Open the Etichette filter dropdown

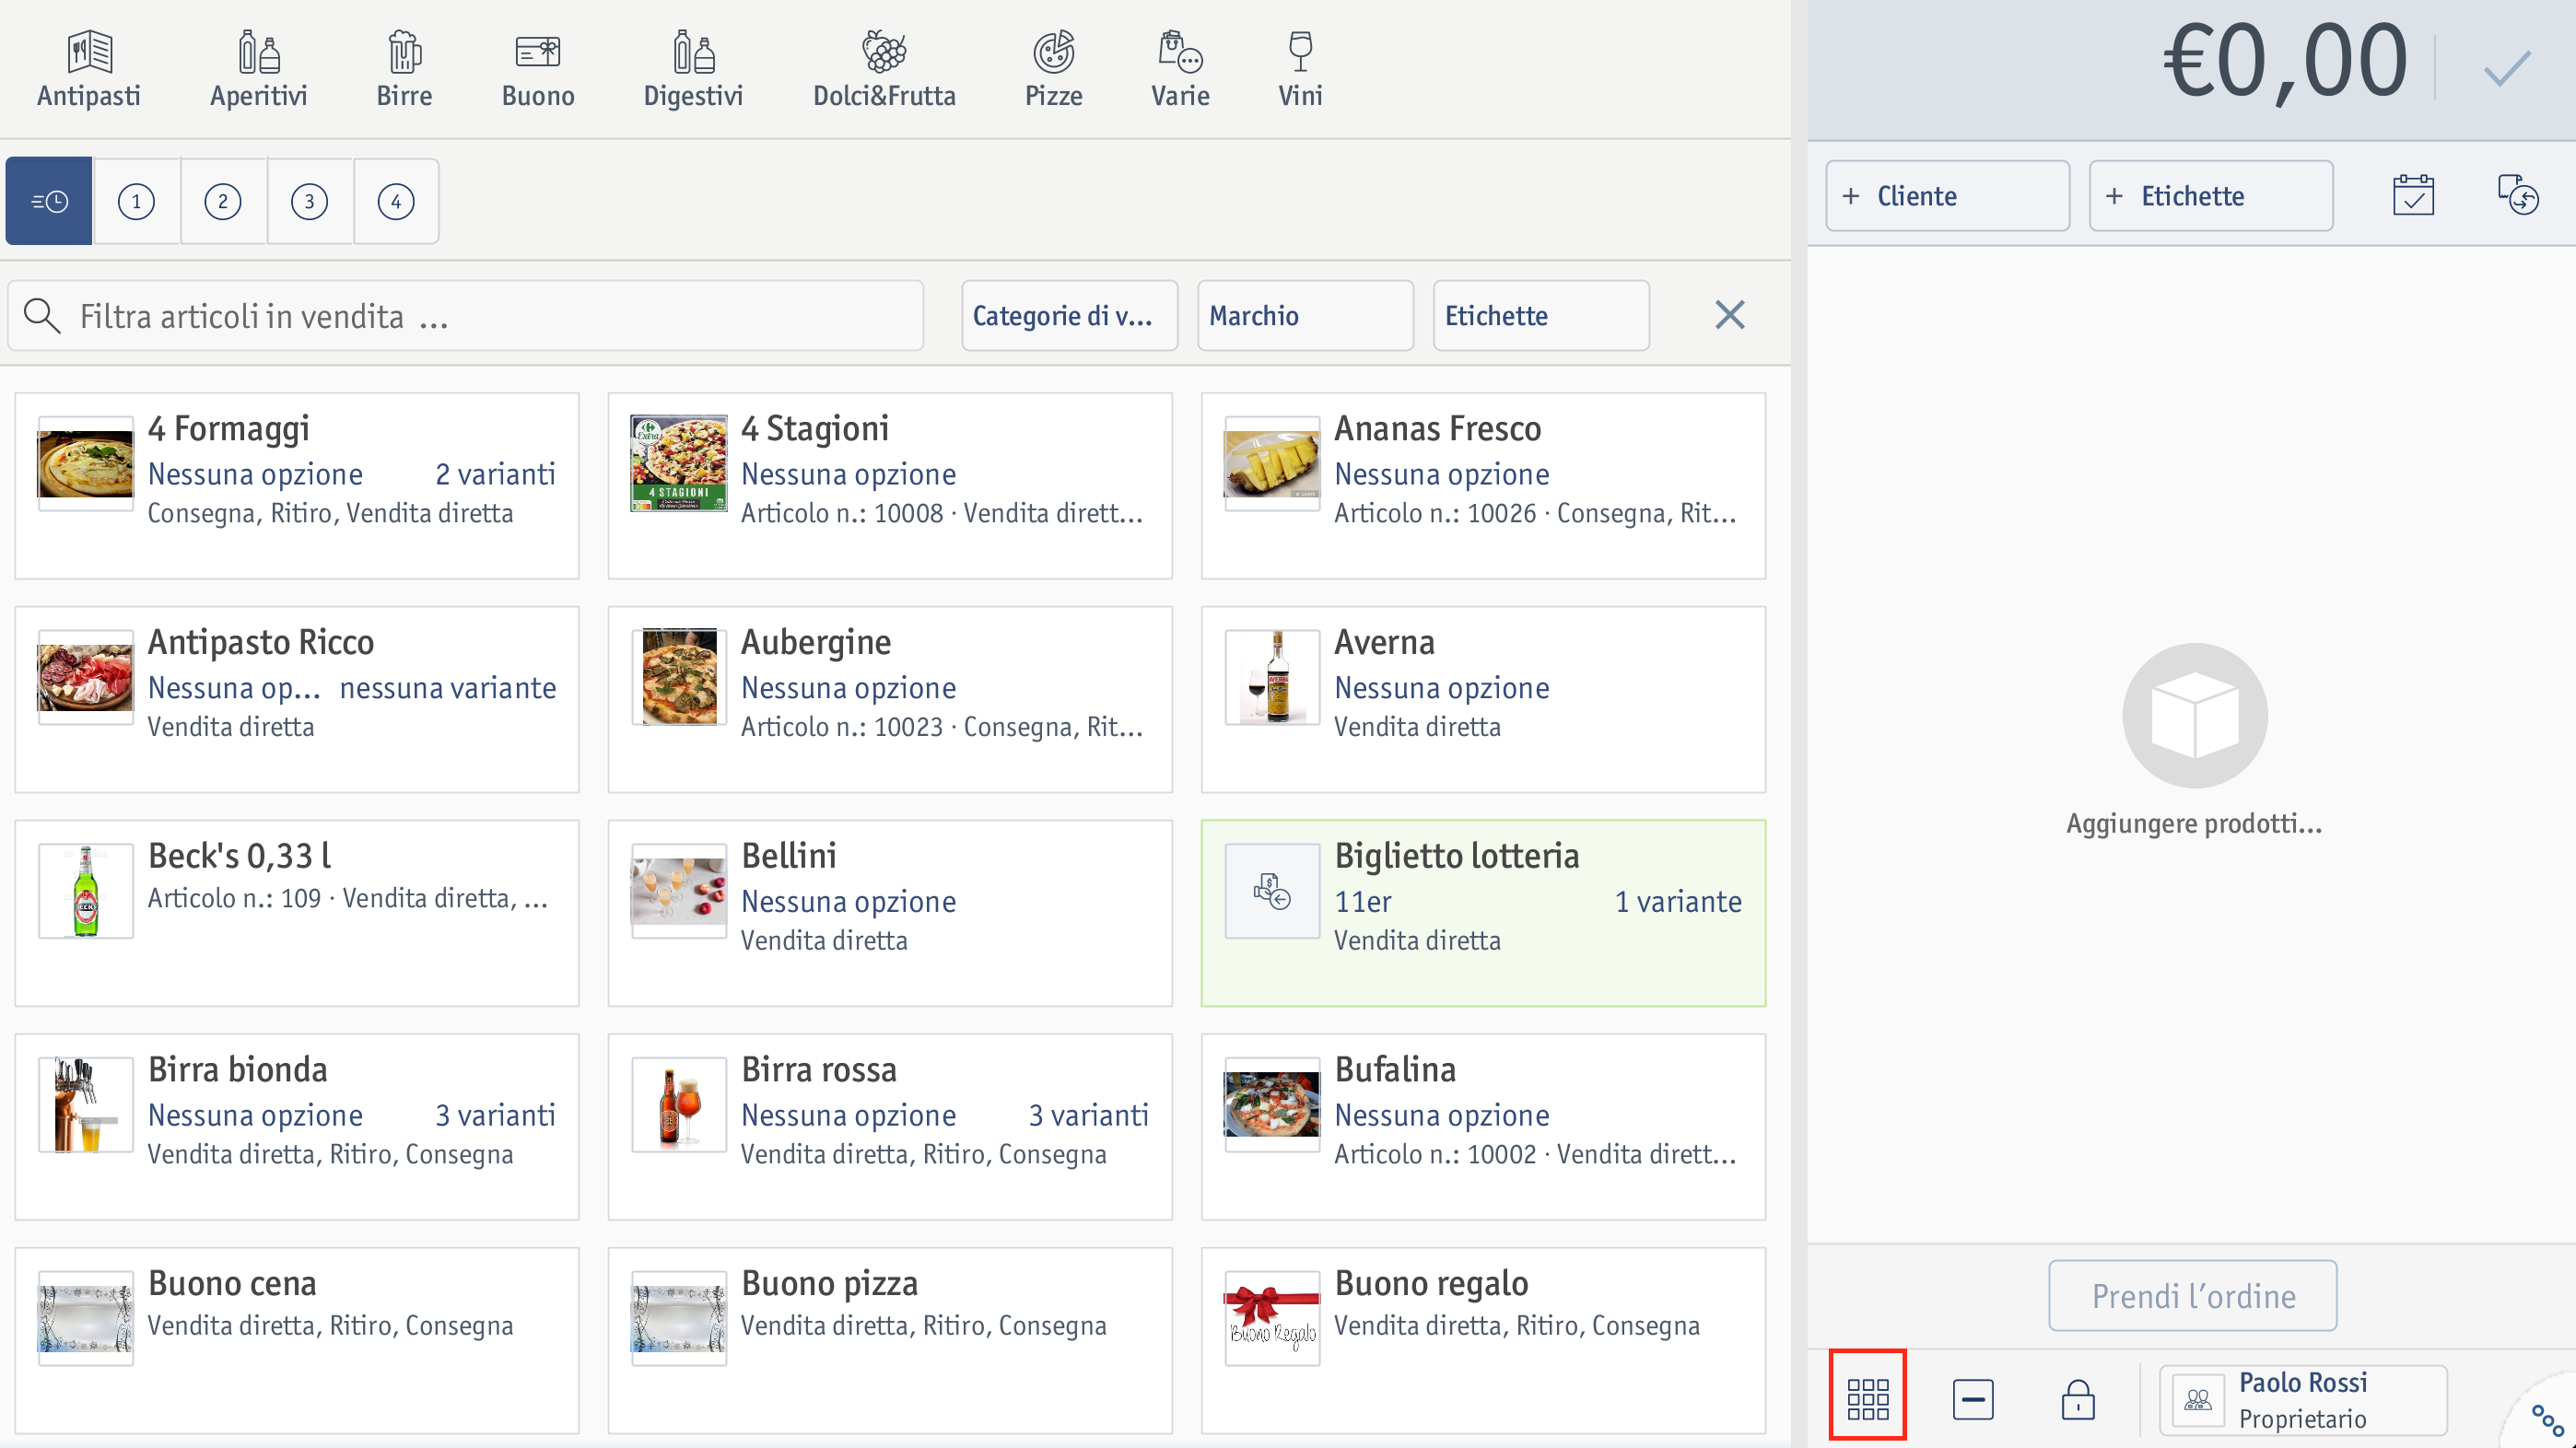click(x=1541, y=316)
